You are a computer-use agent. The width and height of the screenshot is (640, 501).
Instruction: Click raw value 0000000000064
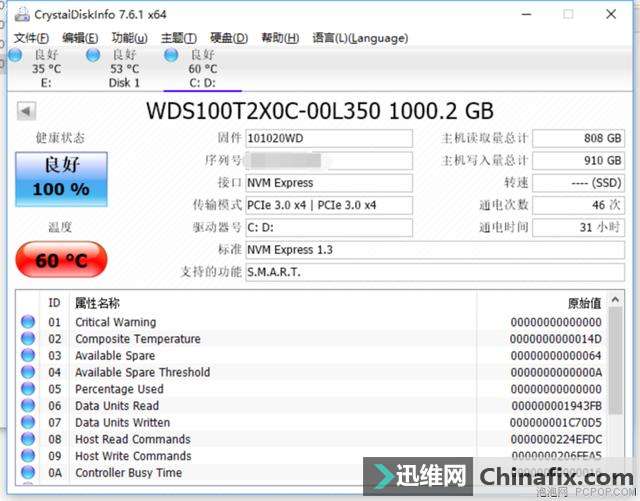tap(556, 356)
